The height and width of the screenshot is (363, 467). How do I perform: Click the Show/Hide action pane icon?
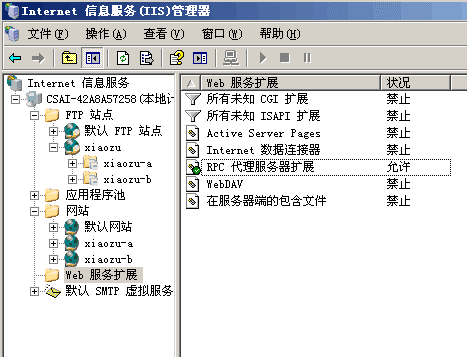[200, 58]
